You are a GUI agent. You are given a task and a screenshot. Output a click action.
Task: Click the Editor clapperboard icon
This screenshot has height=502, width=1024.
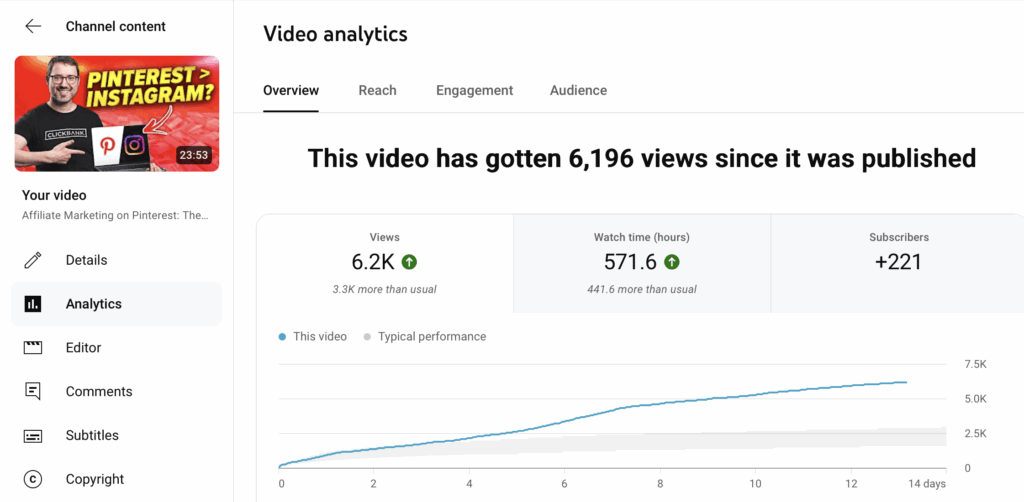pyautogui.click(x=33, y=347)
